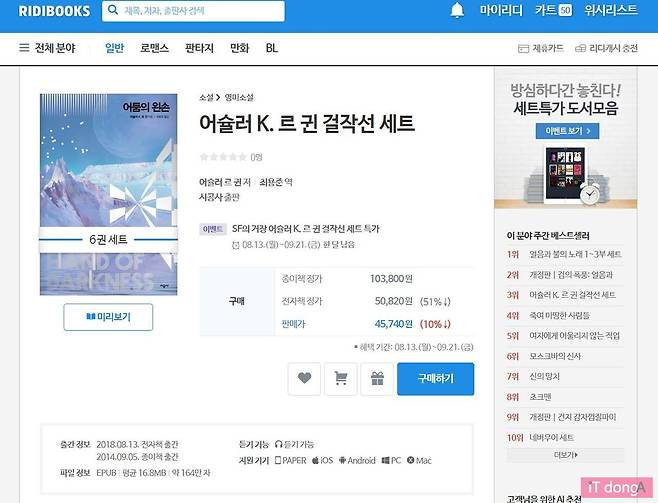Click the cart count badge 50
The image size is (658, 503).
click(566, 10)
